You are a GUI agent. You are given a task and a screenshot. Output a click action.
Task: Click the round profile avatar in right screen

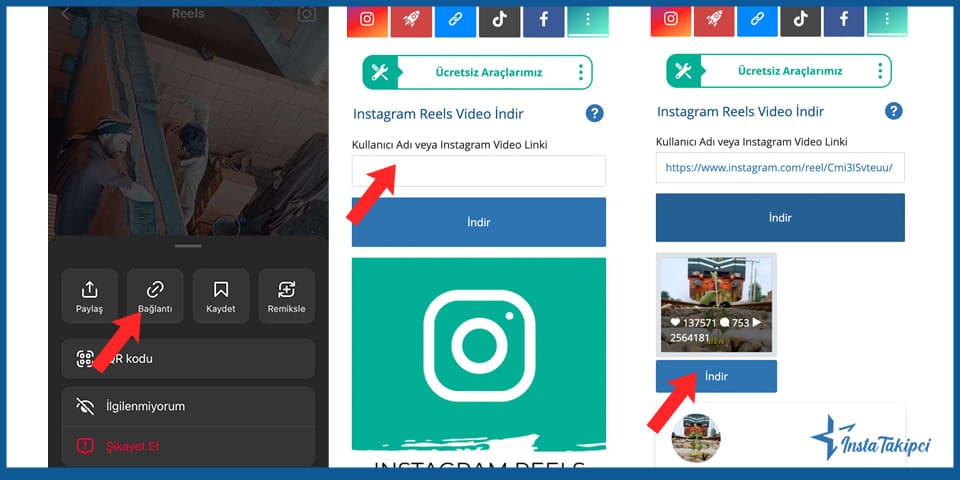click(x=696, y=438)
